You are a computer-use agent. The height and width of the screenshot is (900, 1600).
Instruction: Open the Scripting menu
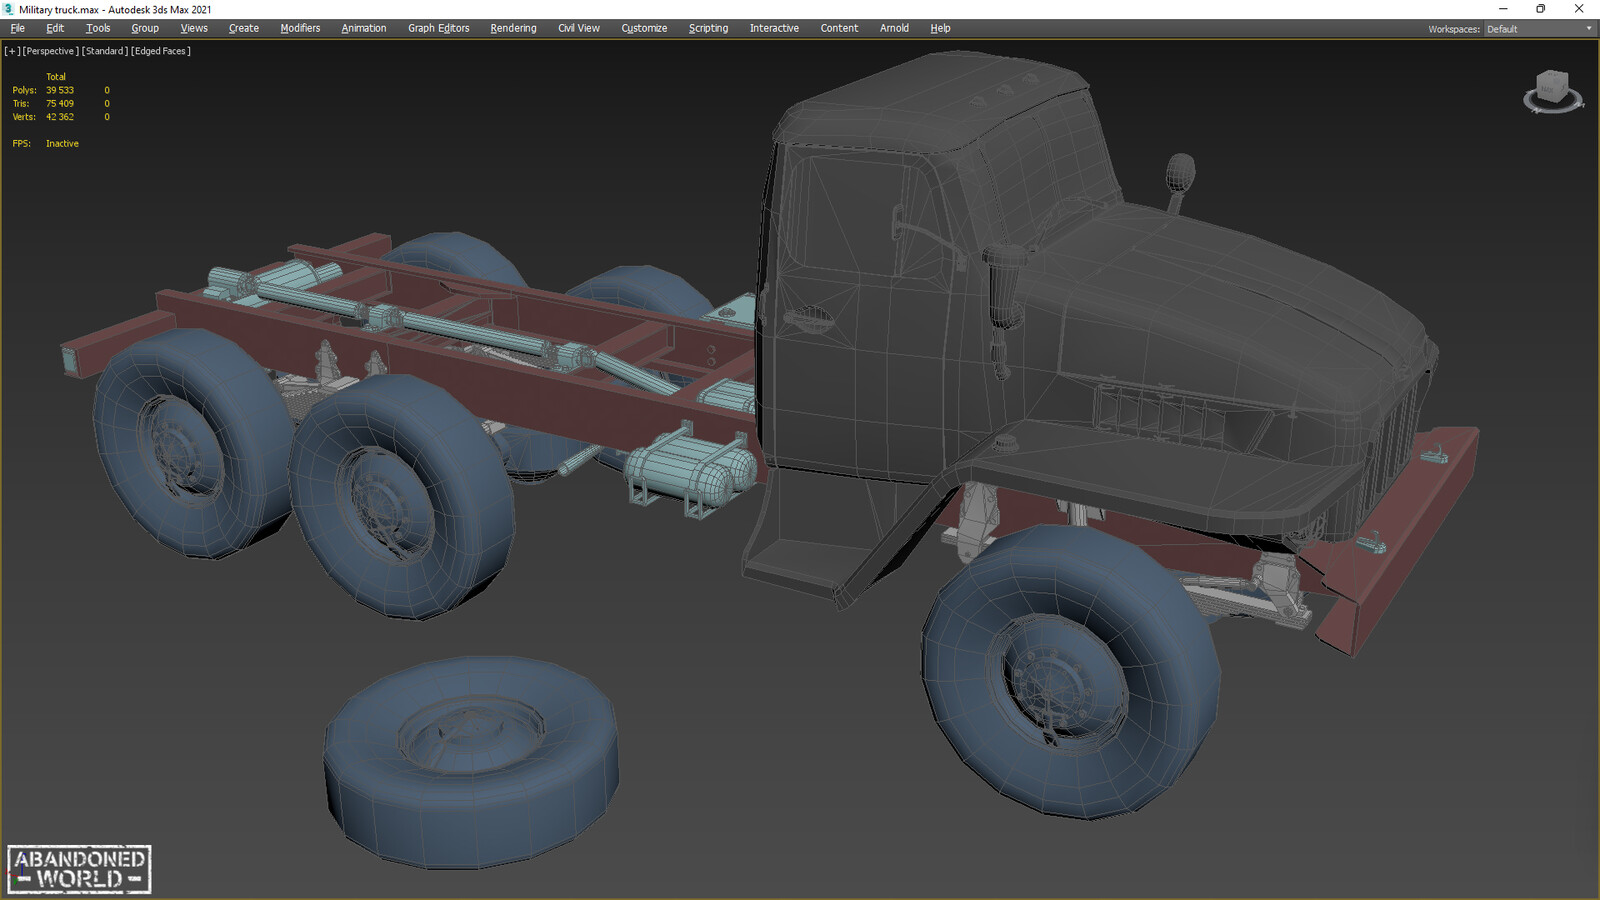click(708, 28)
